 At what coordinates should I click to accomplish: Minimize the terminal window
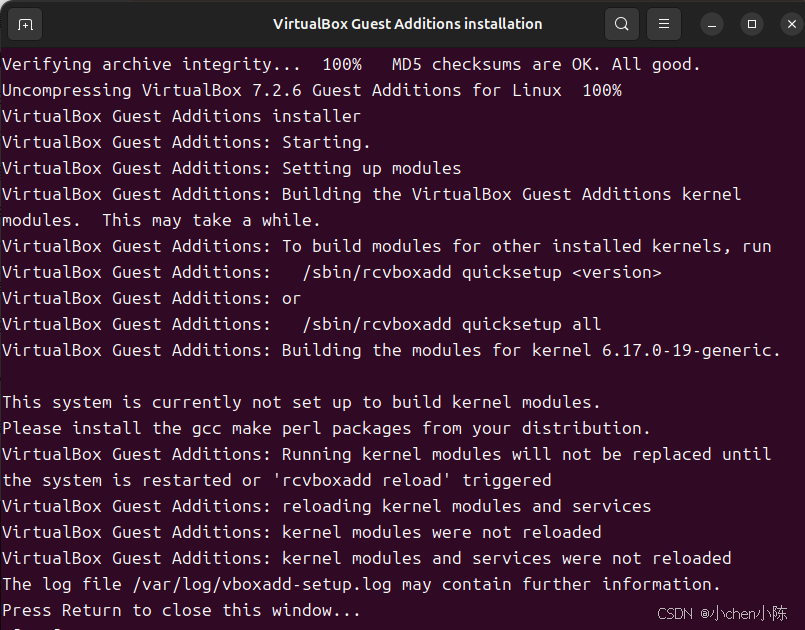[x=712, y=24]
